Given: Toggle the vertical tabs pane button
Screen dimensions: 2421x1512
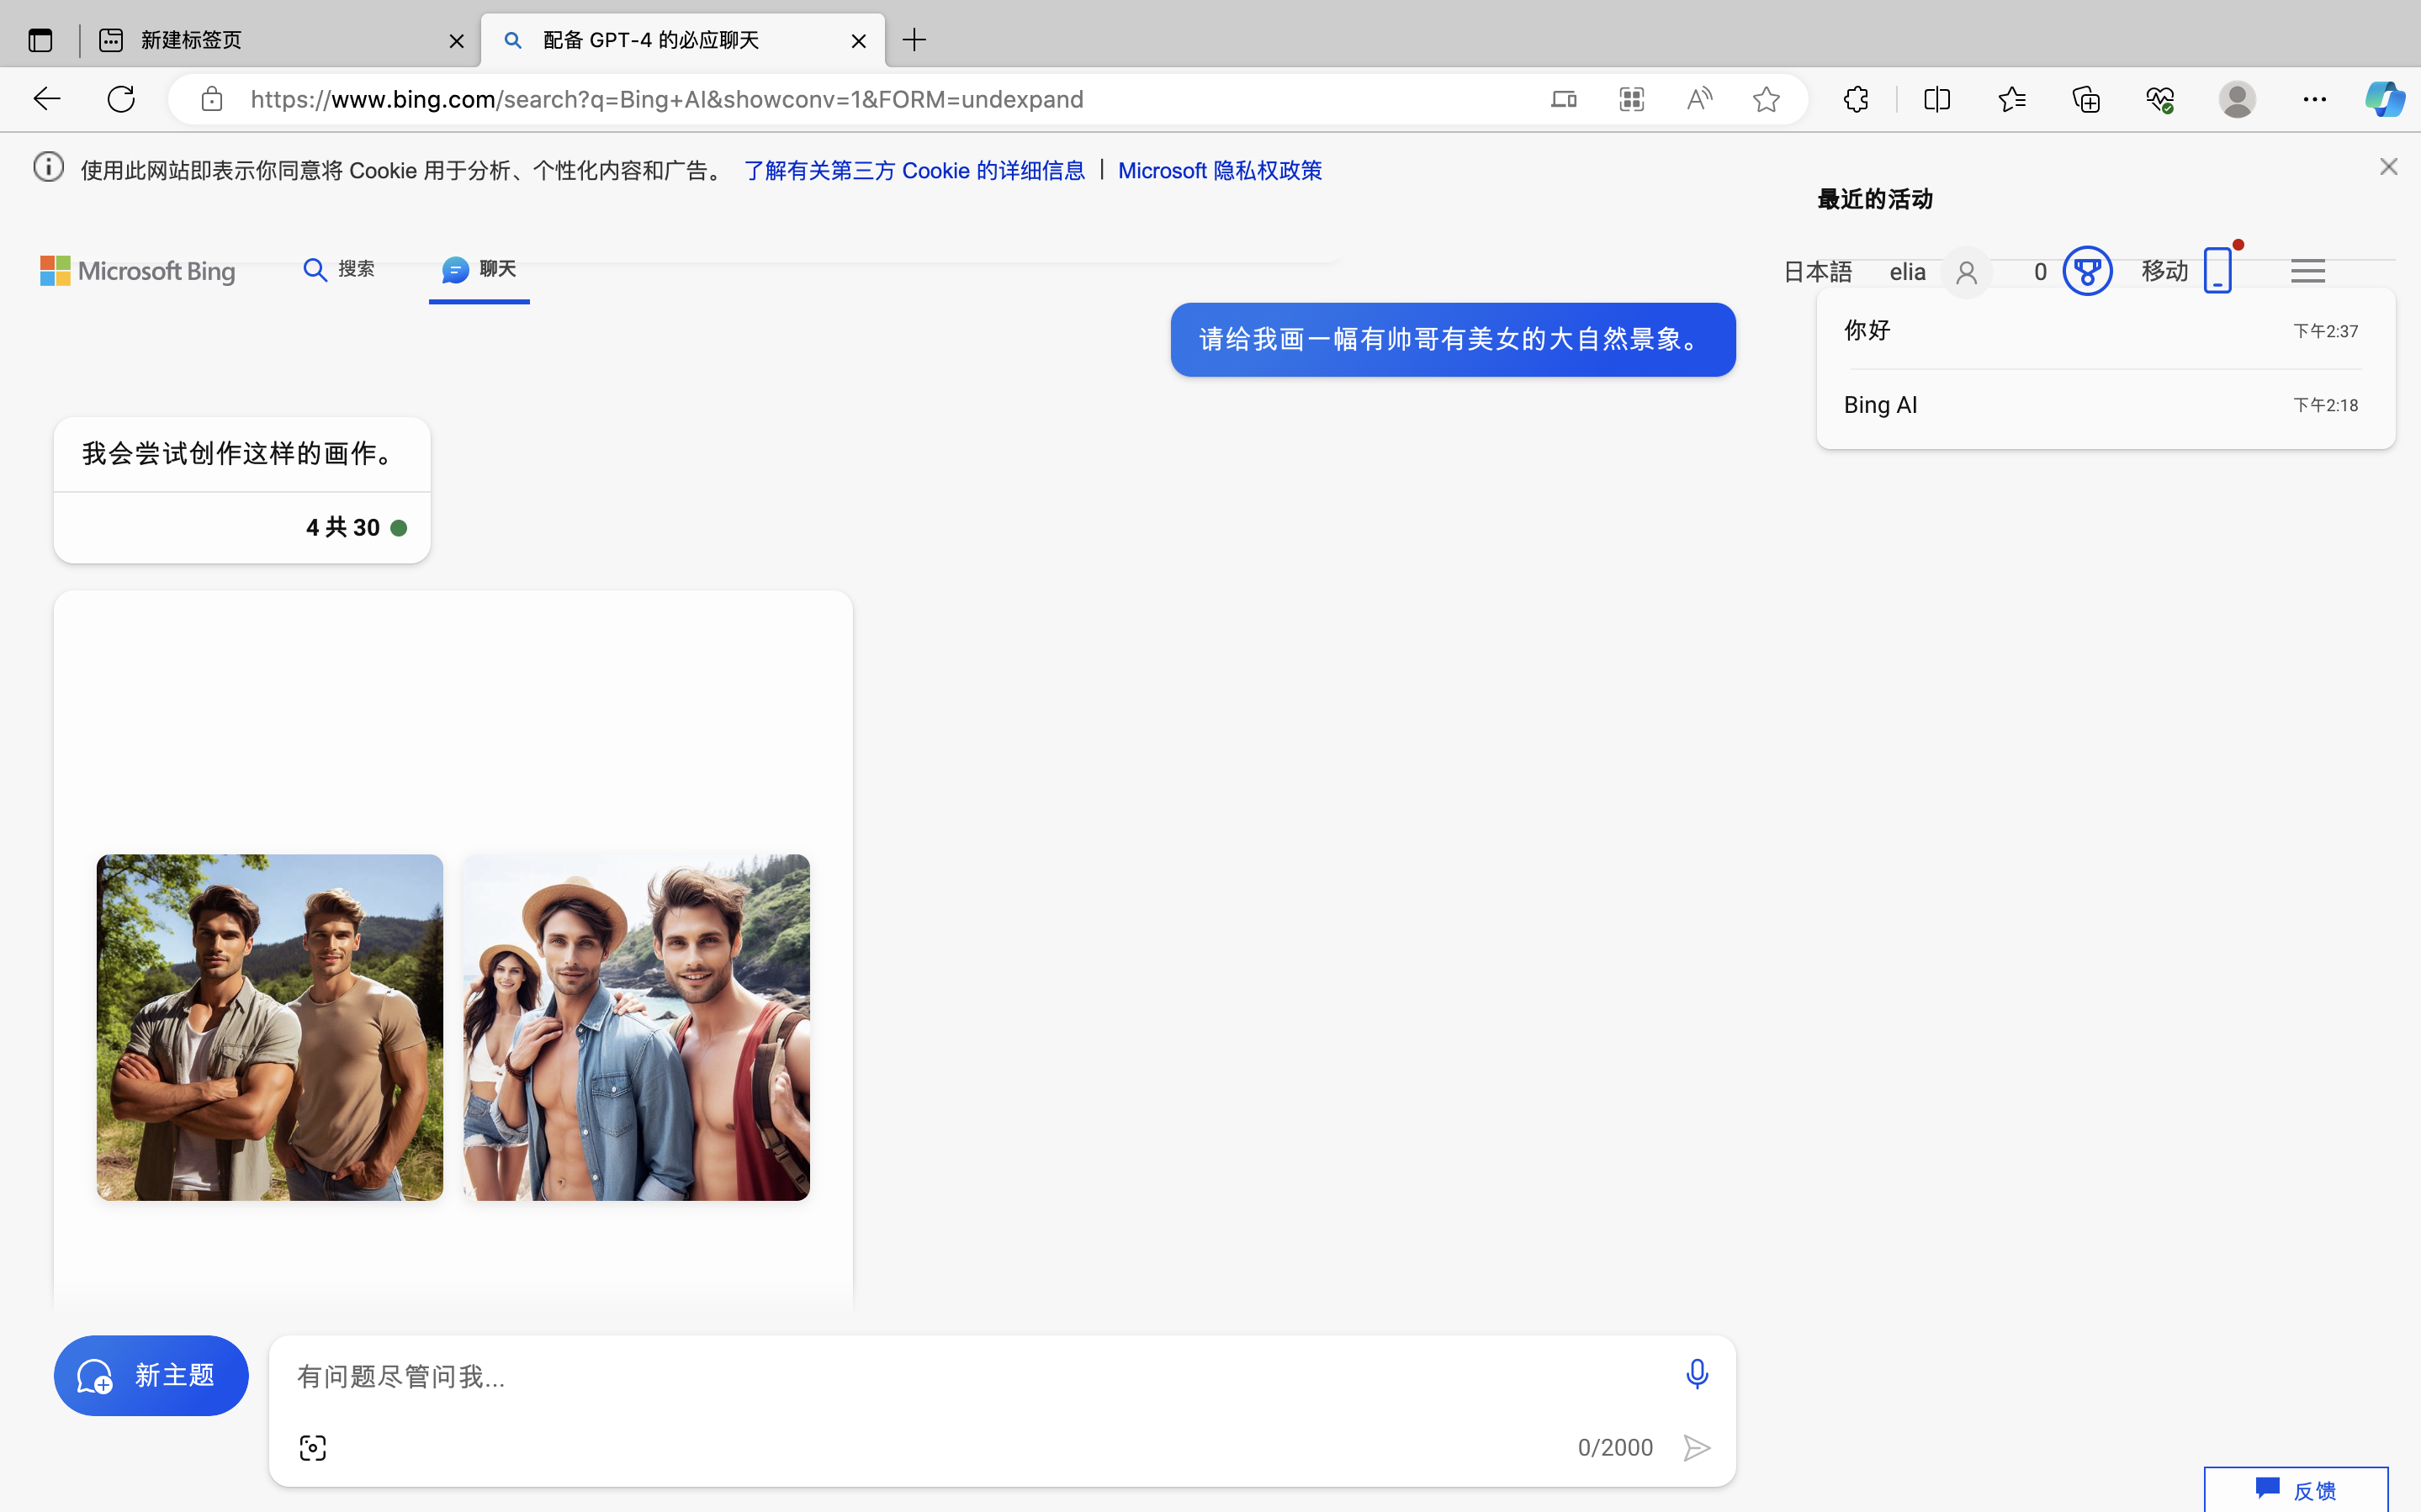Looking at the screenshot, I should (x=40, y=40).
